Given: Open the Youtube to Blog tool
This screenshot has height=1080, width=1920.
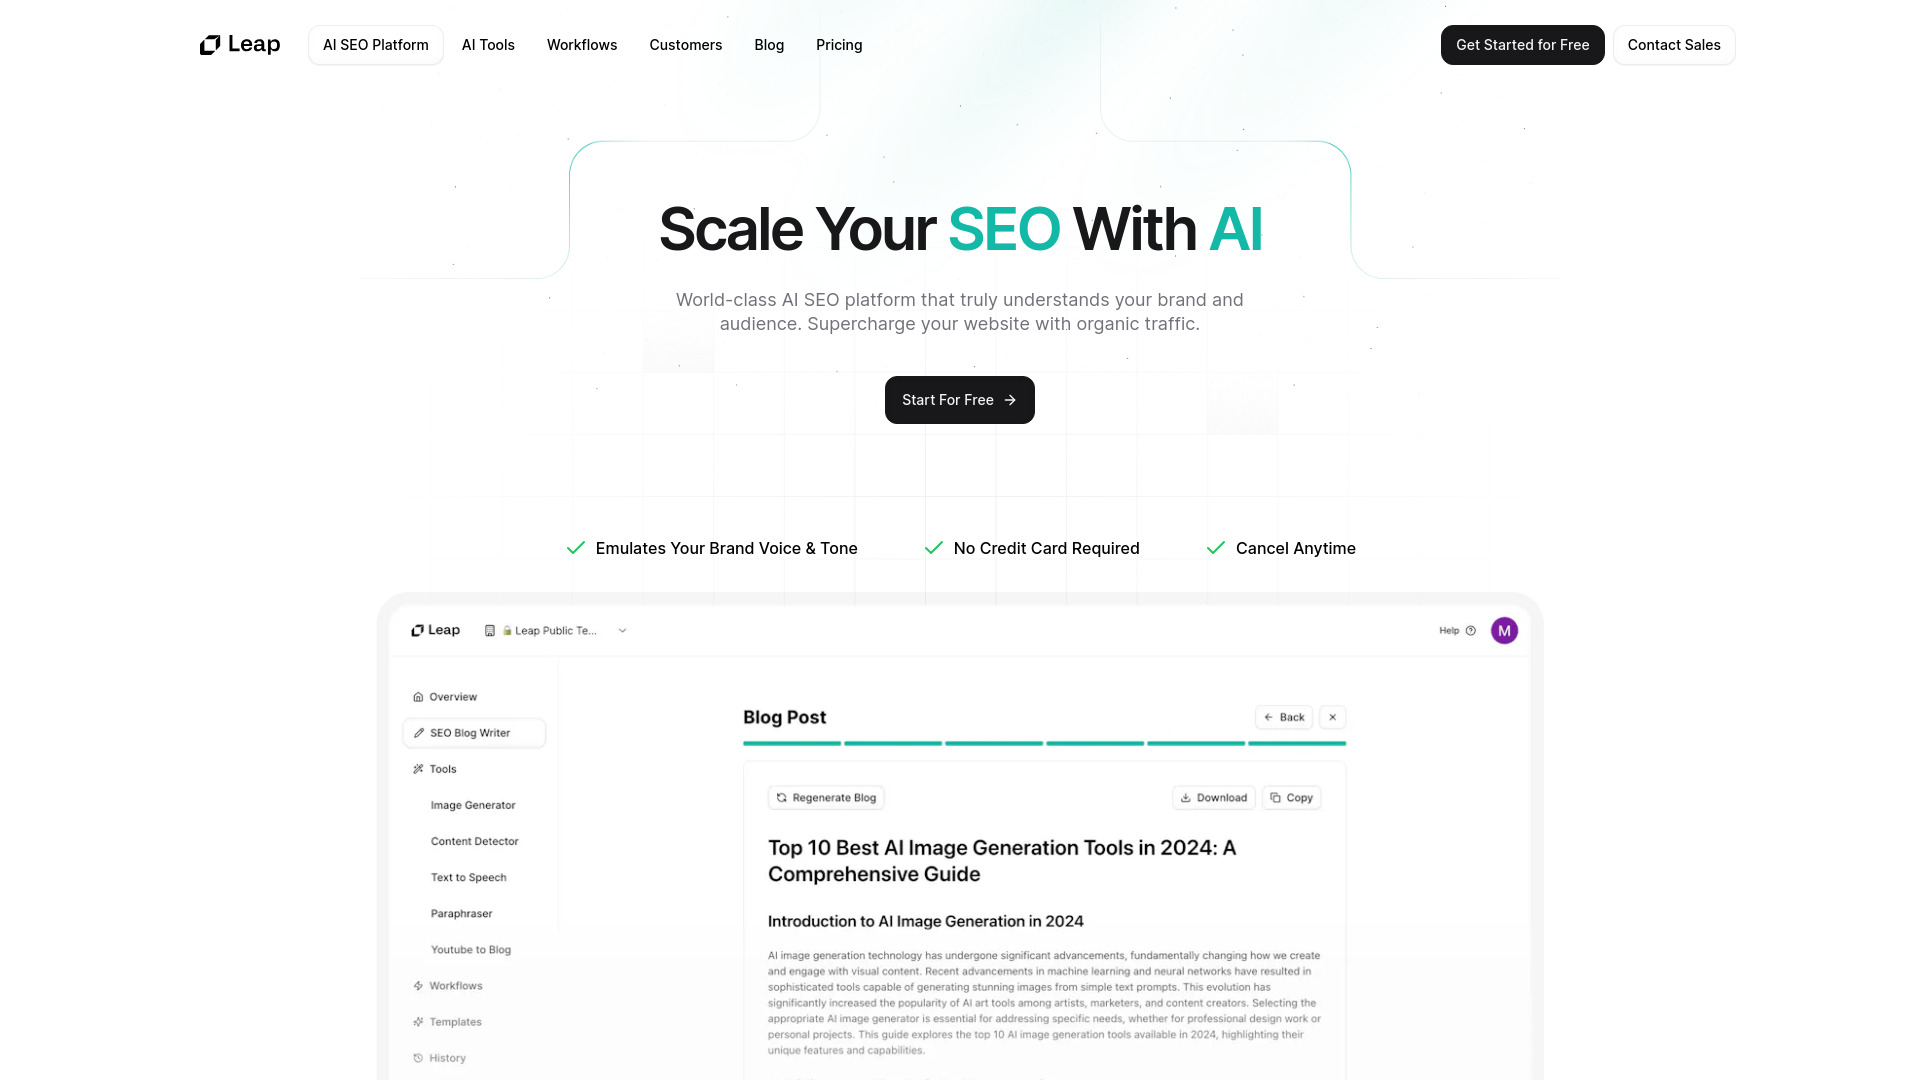Looking at the screenshot, I should click(471, 948).
